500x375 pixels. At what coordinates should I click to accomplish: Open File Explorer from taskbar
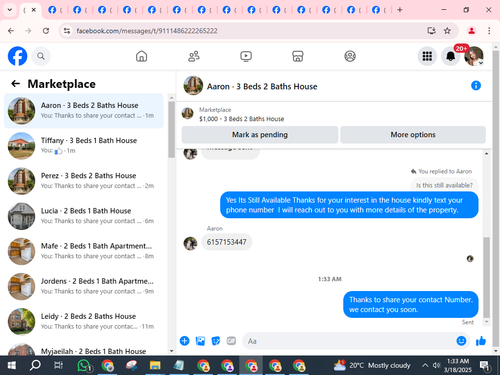point(155,365)
